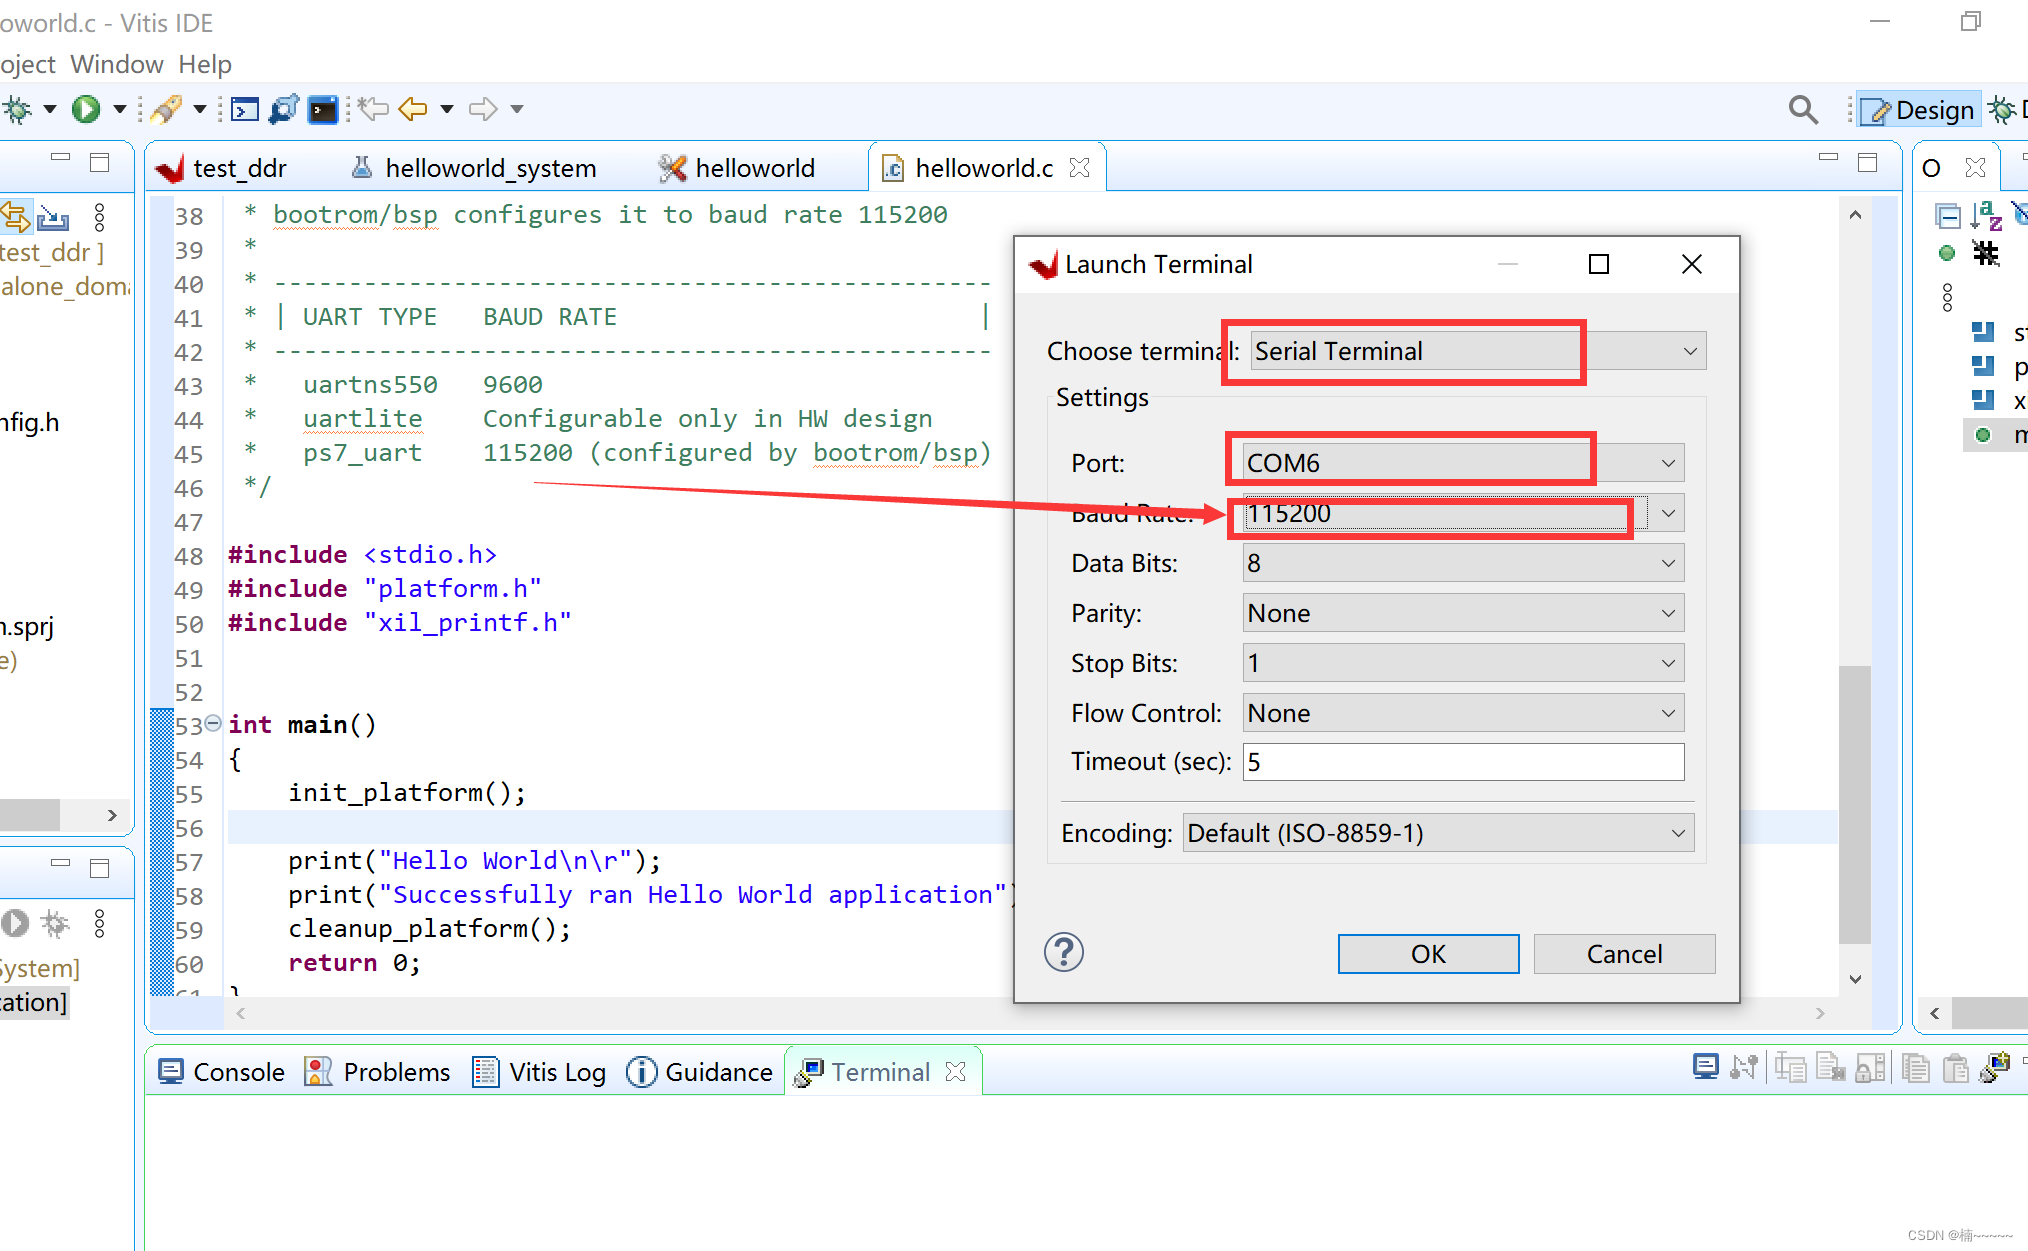Expand the Port COM6 dropdown
The width and height of the screenshot is (2028, 1251).
click(1667, 463)
